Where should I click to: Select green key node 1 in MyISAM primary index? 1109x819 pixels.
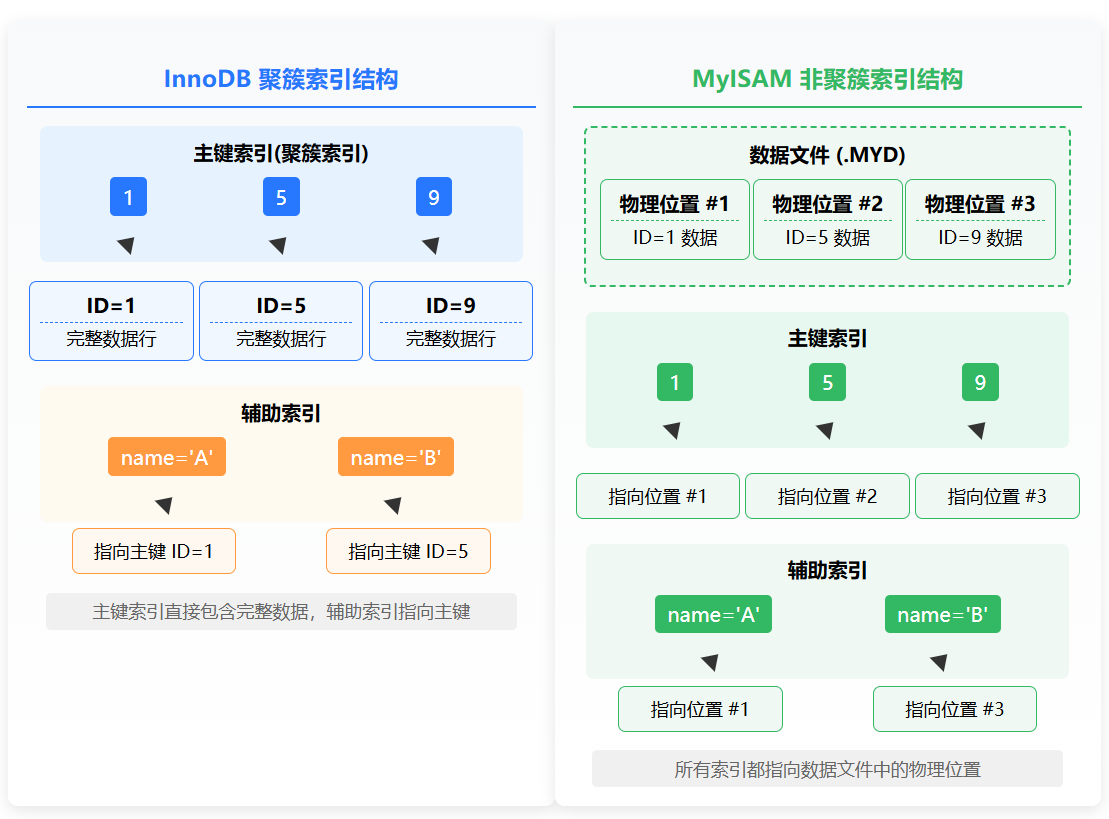tap(675, 382)
